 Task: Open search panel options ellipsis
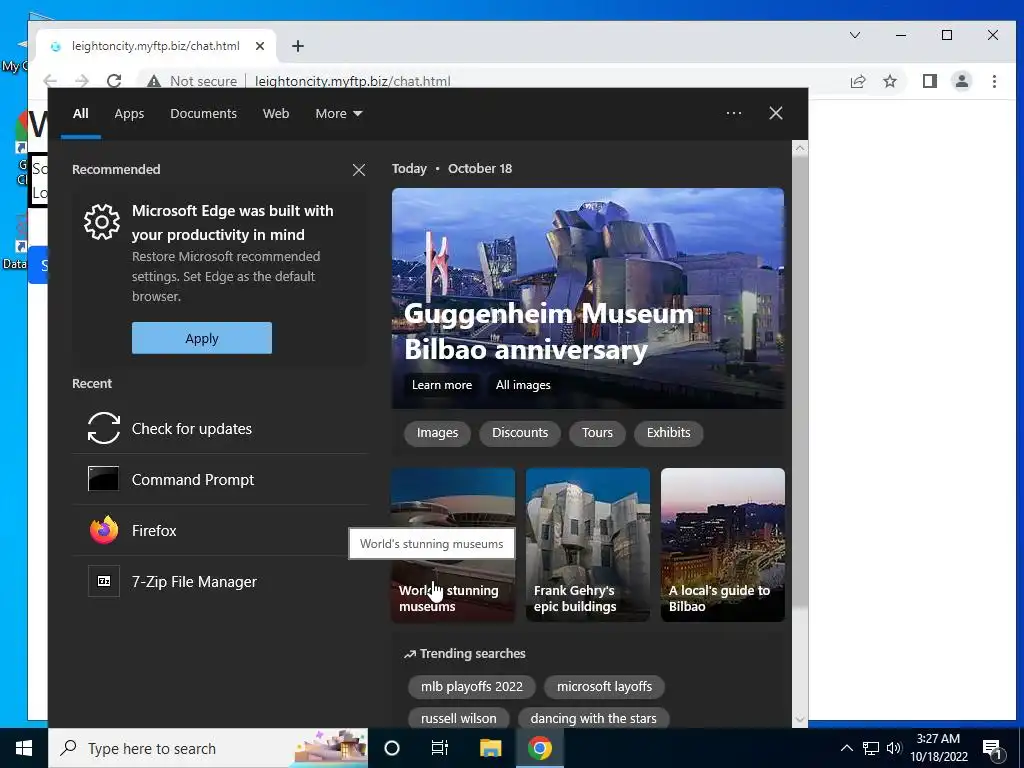coord(734,113)
